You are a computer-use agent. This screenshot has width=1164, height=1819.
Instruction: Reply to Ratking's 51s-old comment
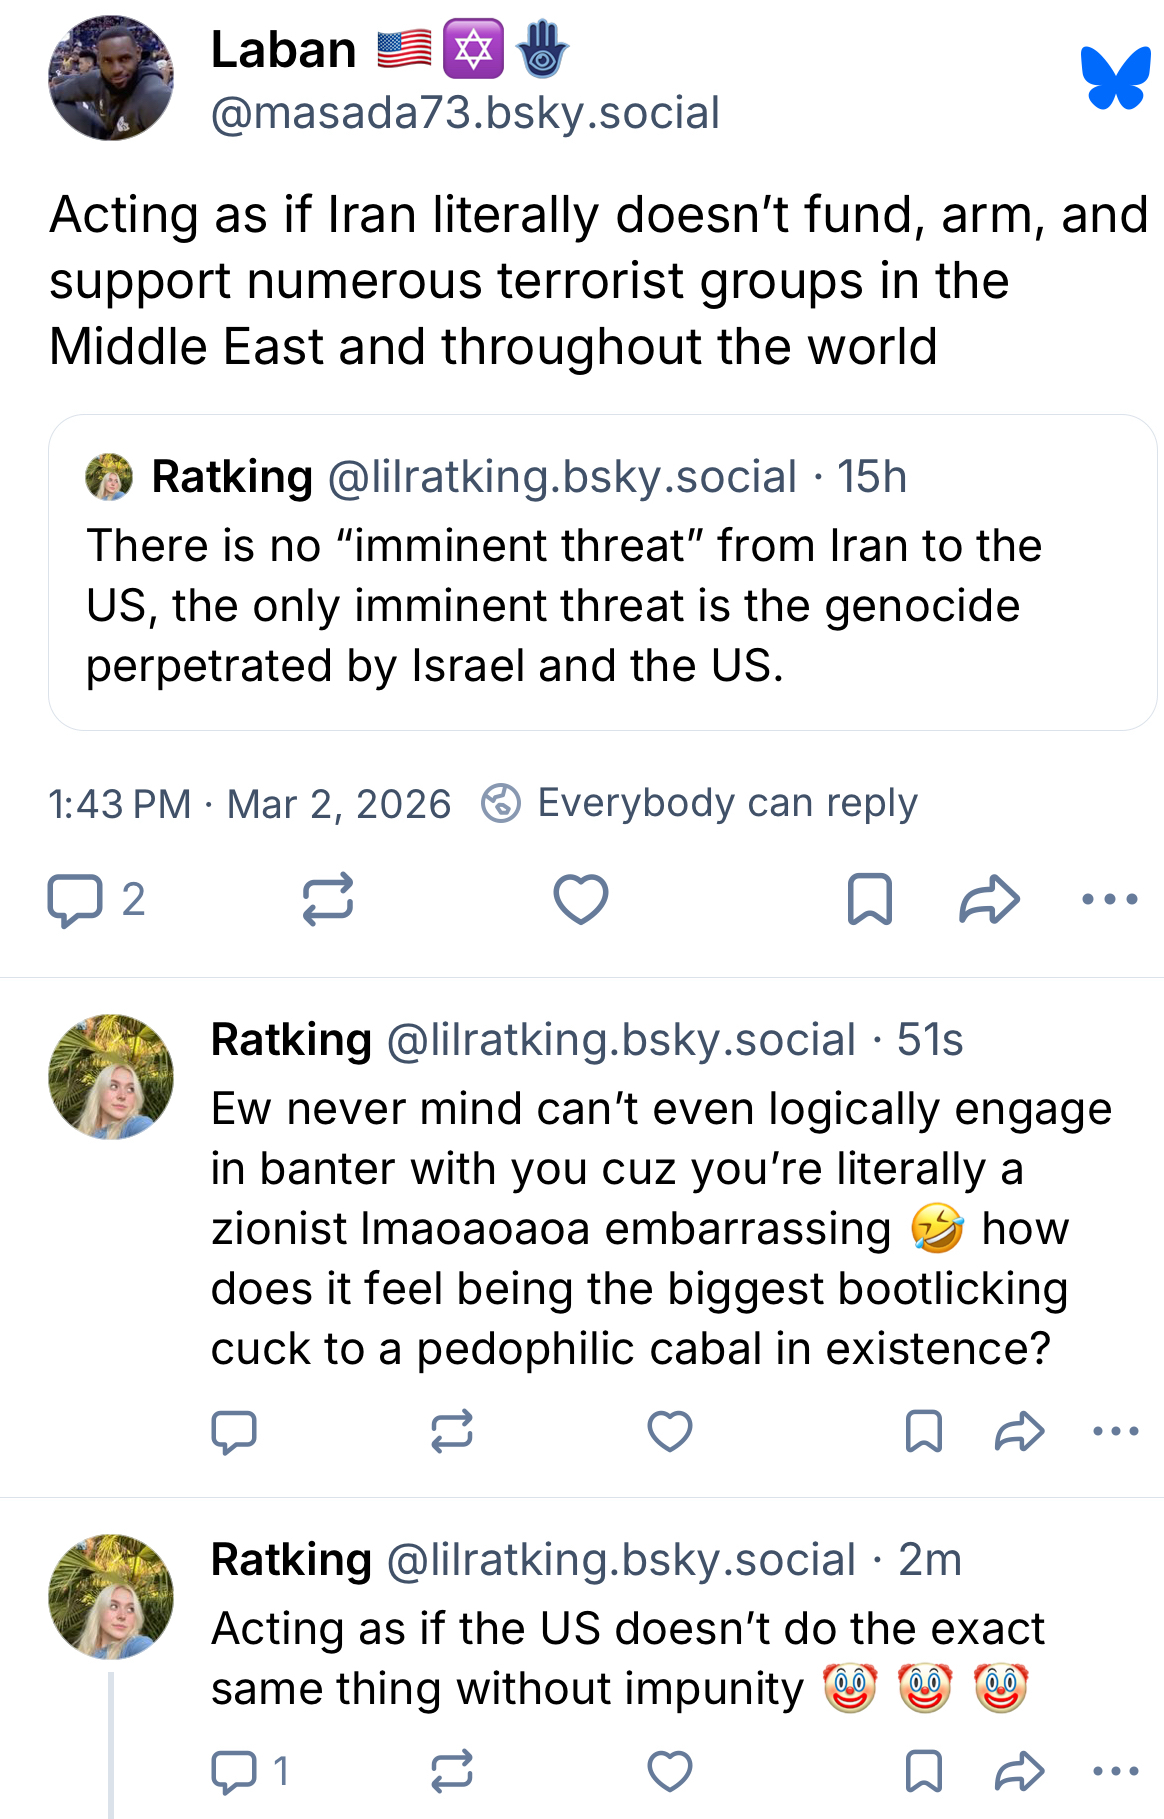click(235, 1431)
